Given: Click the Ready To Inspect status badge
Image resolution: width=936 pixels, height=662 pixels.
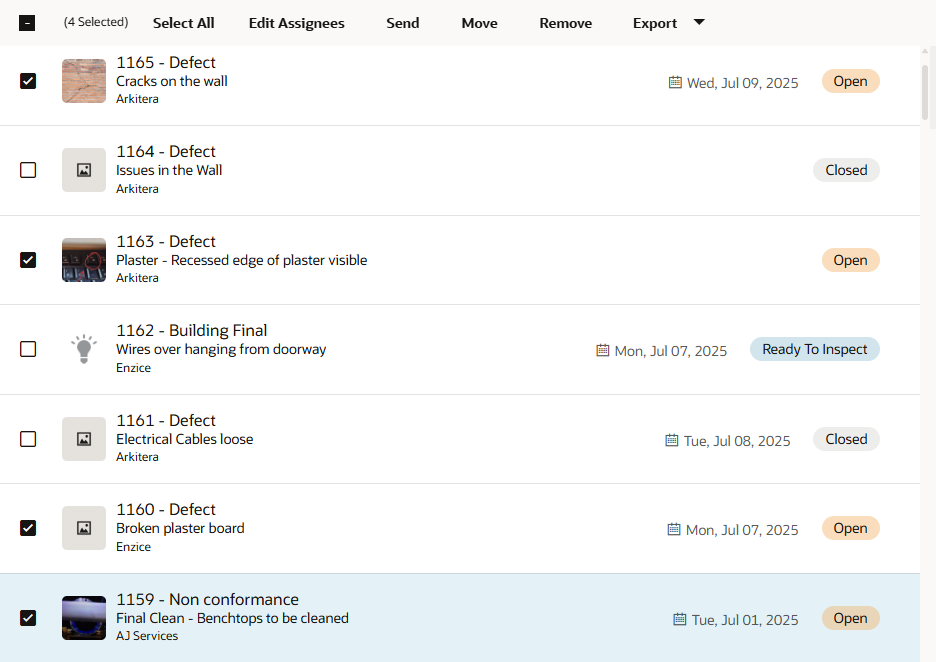Looking at the screenshot, I should click(815, 349).
